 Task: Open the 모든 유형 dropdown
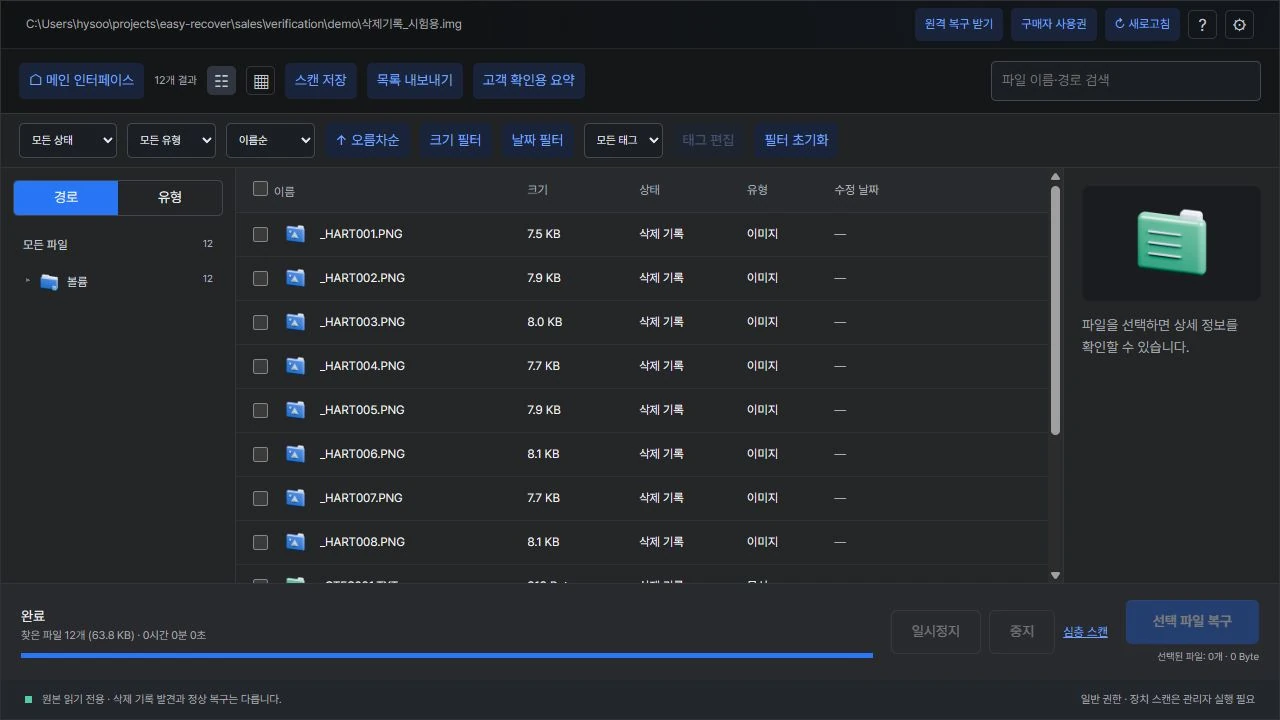coord(171,141)
